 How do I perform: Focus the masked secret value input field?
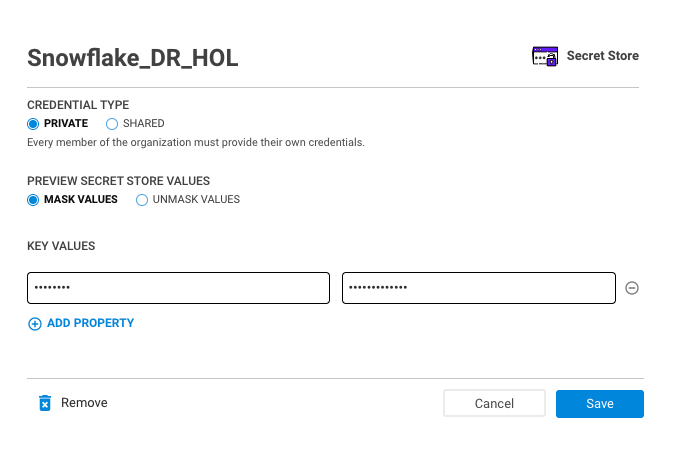(479, 288)
